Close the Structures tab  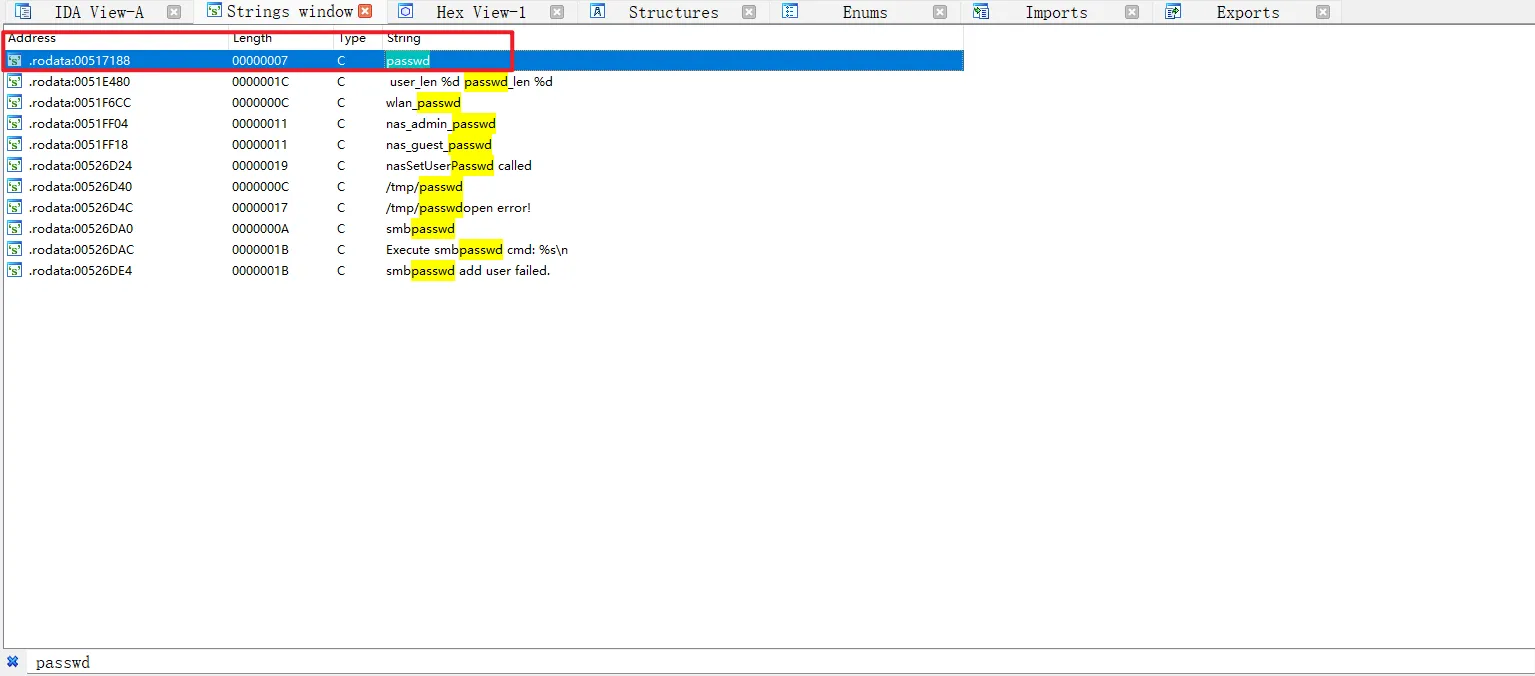tap(748, 12)
